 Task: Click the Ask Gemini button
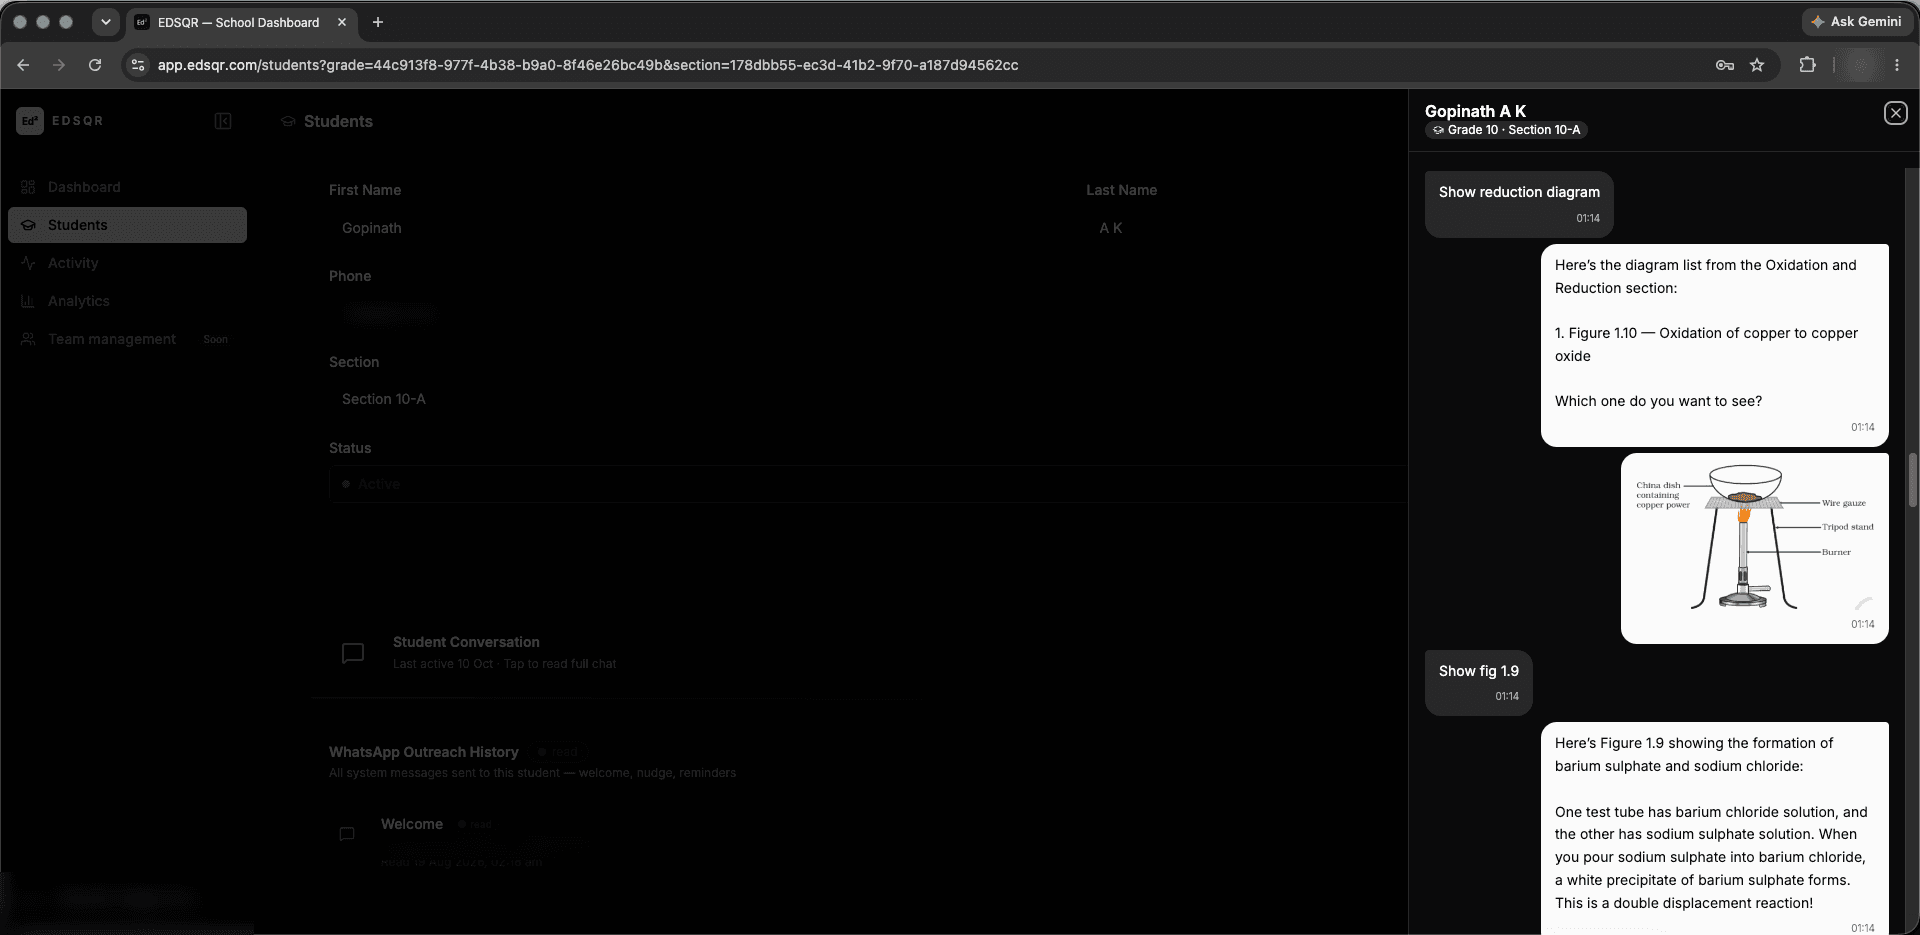point(1856,21)
